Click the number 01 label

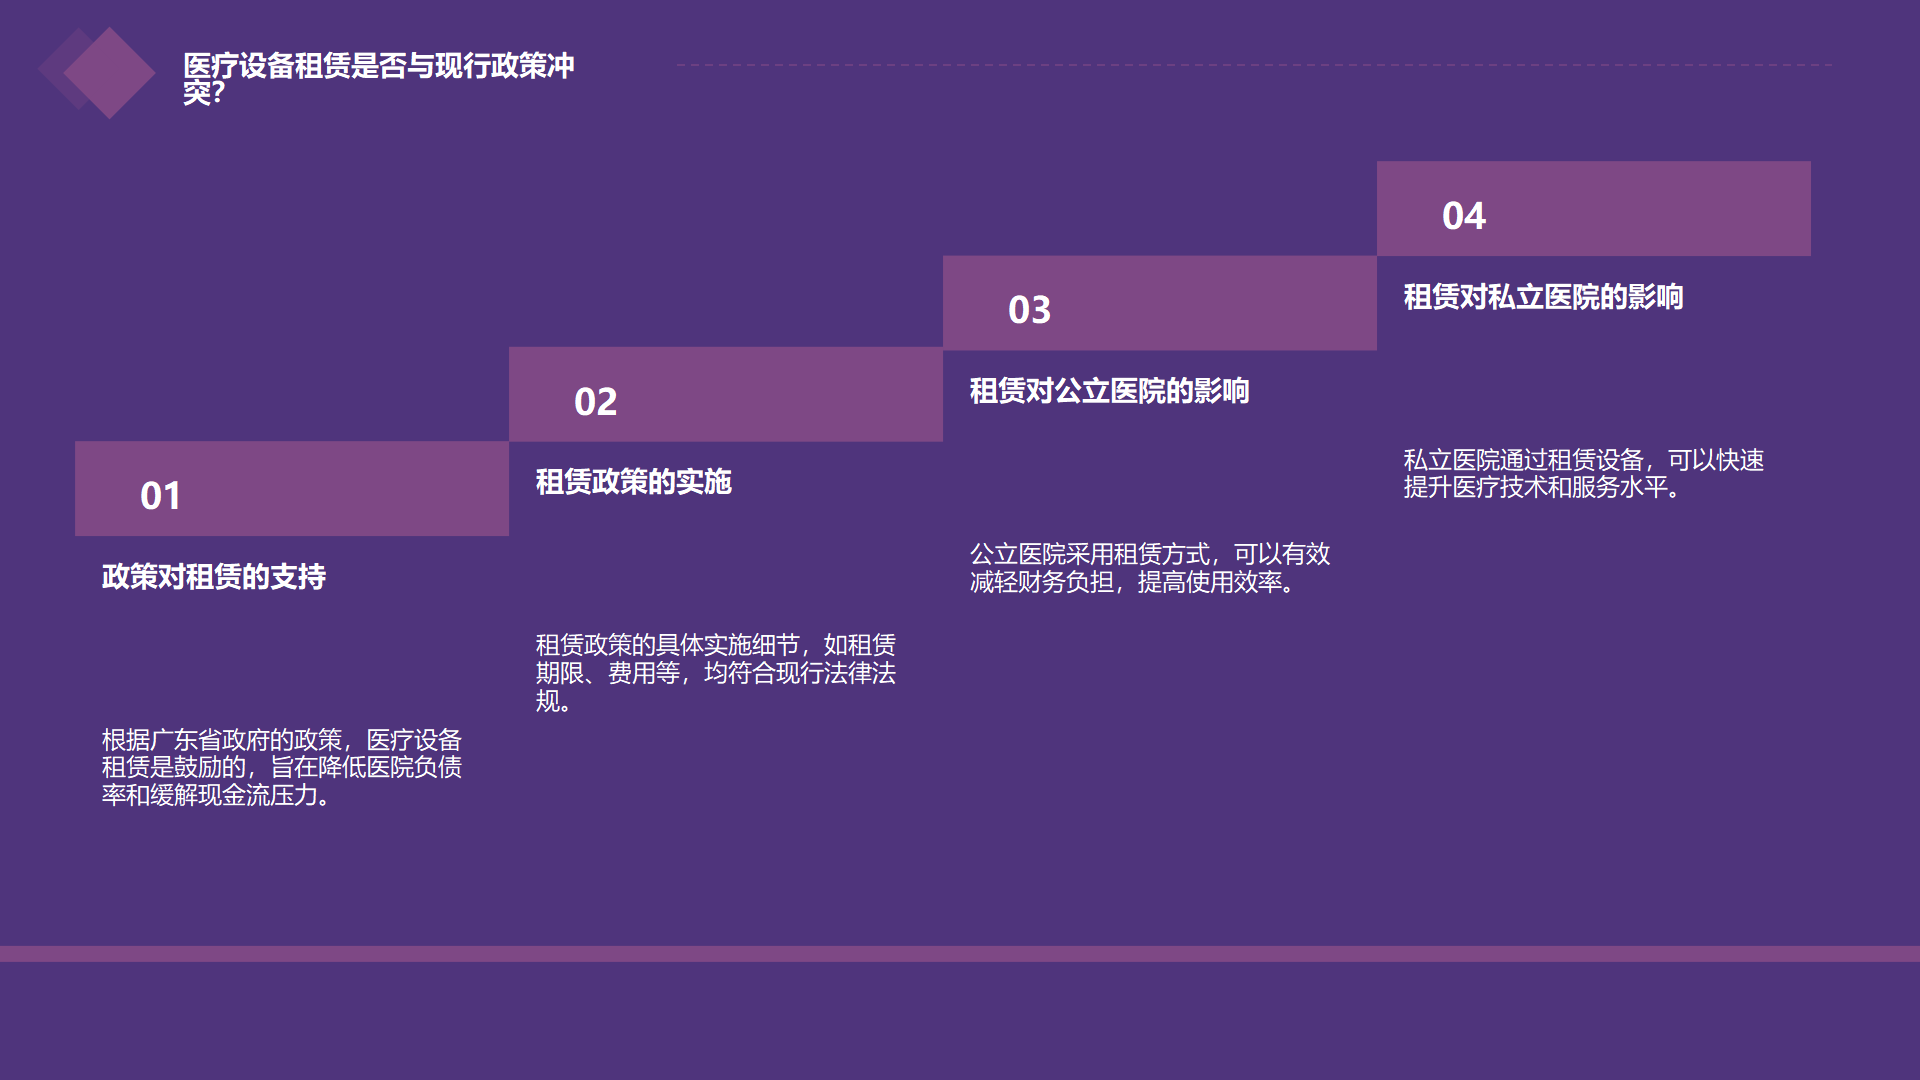(161, 496)
